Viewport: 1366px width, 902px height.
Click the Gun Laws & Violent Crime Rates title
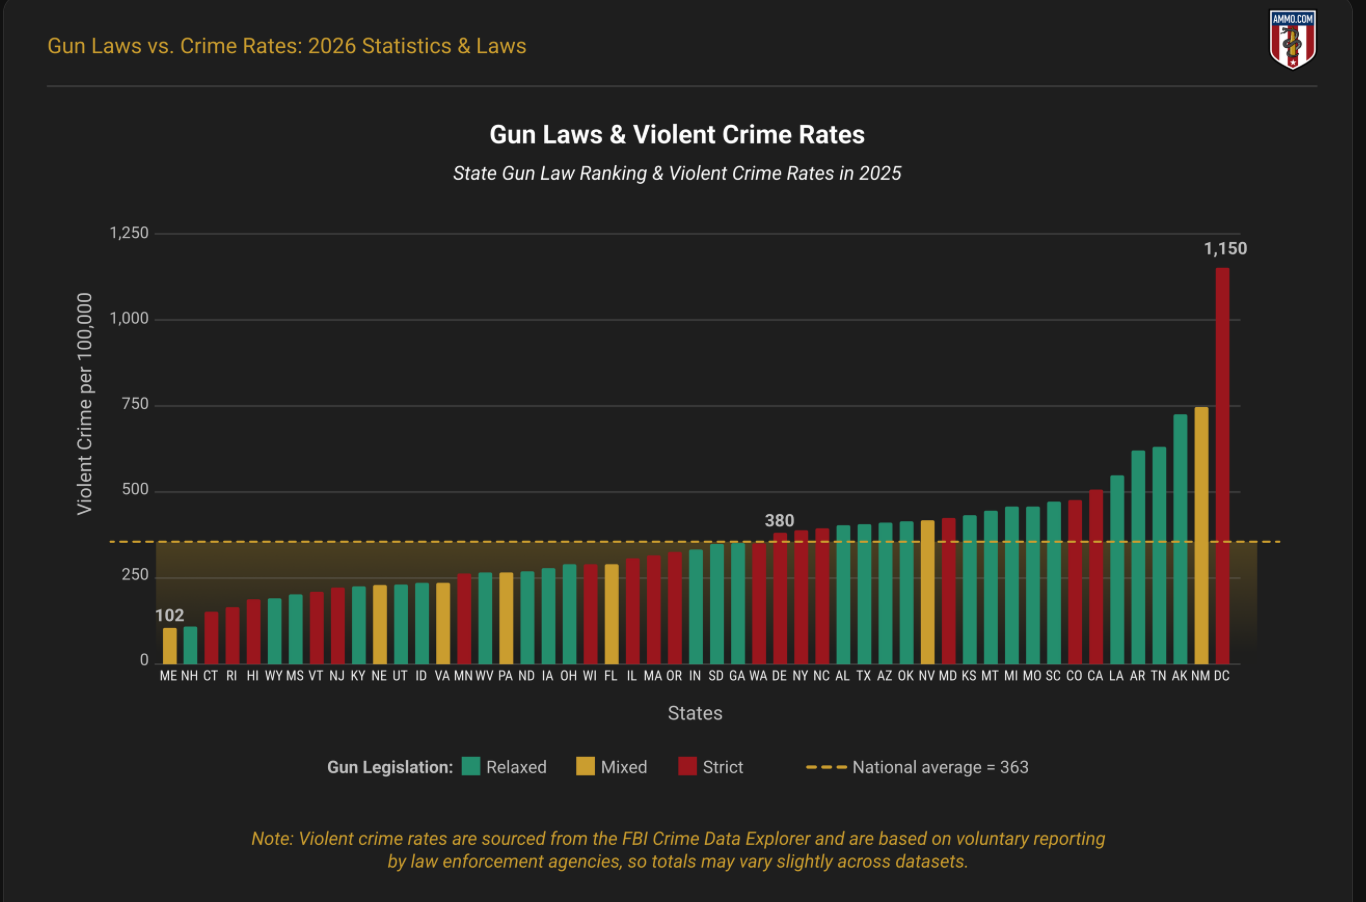(x=677, y=135)
